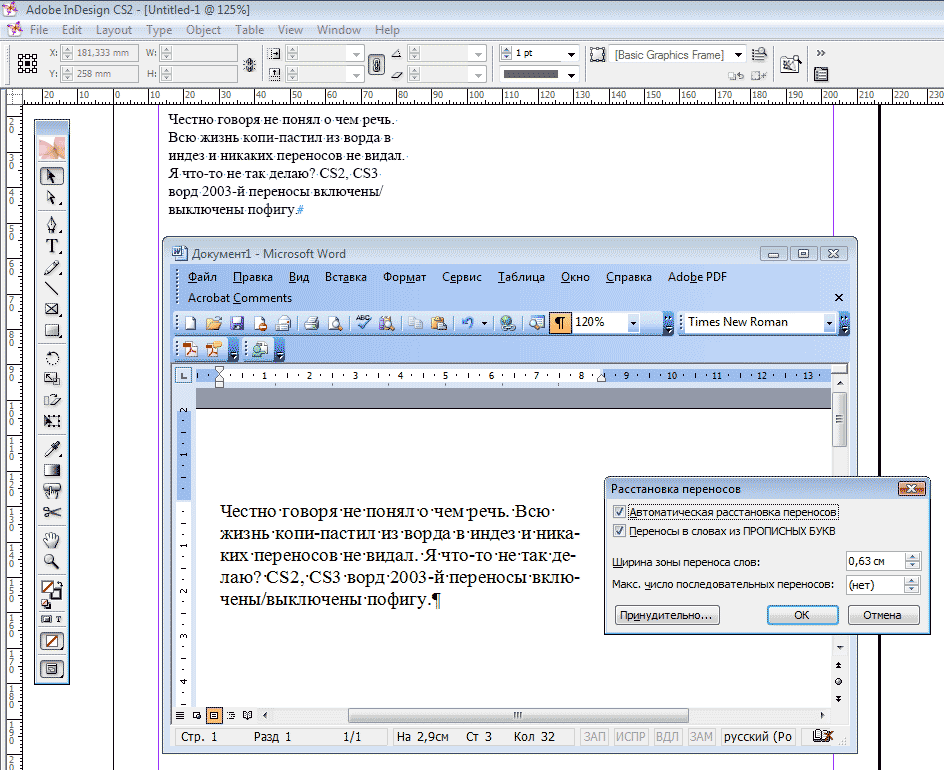Select the Scale tool

coord(52,379)
